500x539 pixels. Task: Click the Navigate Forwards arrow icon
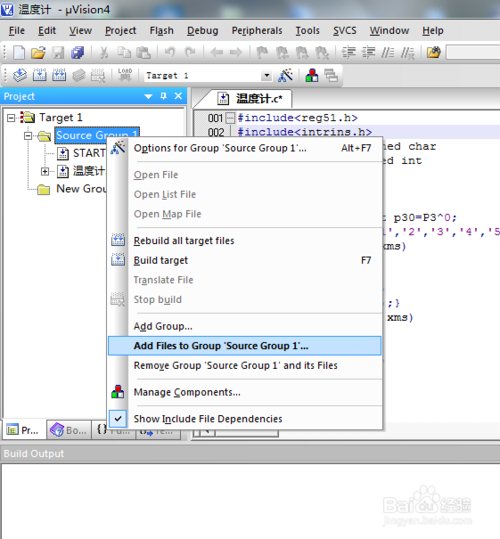(x=236, y=53)
